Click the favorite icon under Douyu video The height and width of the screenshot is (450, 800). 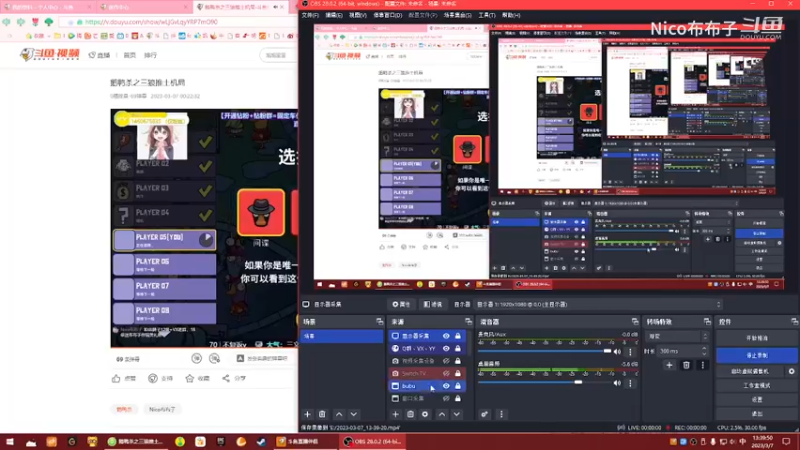[190, 379]
